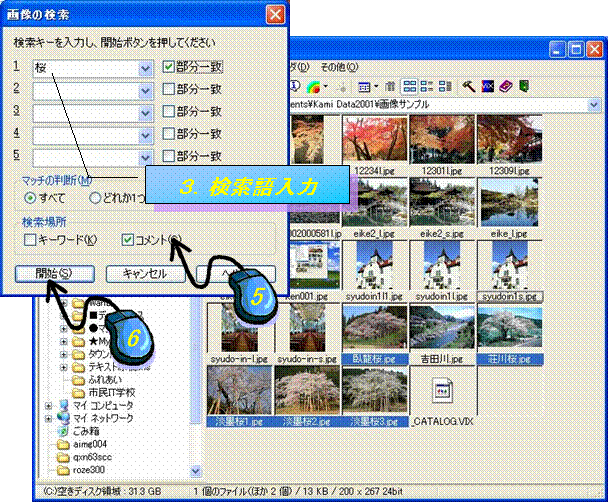The width and height of the screenshot is (608, 502).
Task: Open the dropdown for search key 1
Action: pyautogui.click(x=146, y=69)
